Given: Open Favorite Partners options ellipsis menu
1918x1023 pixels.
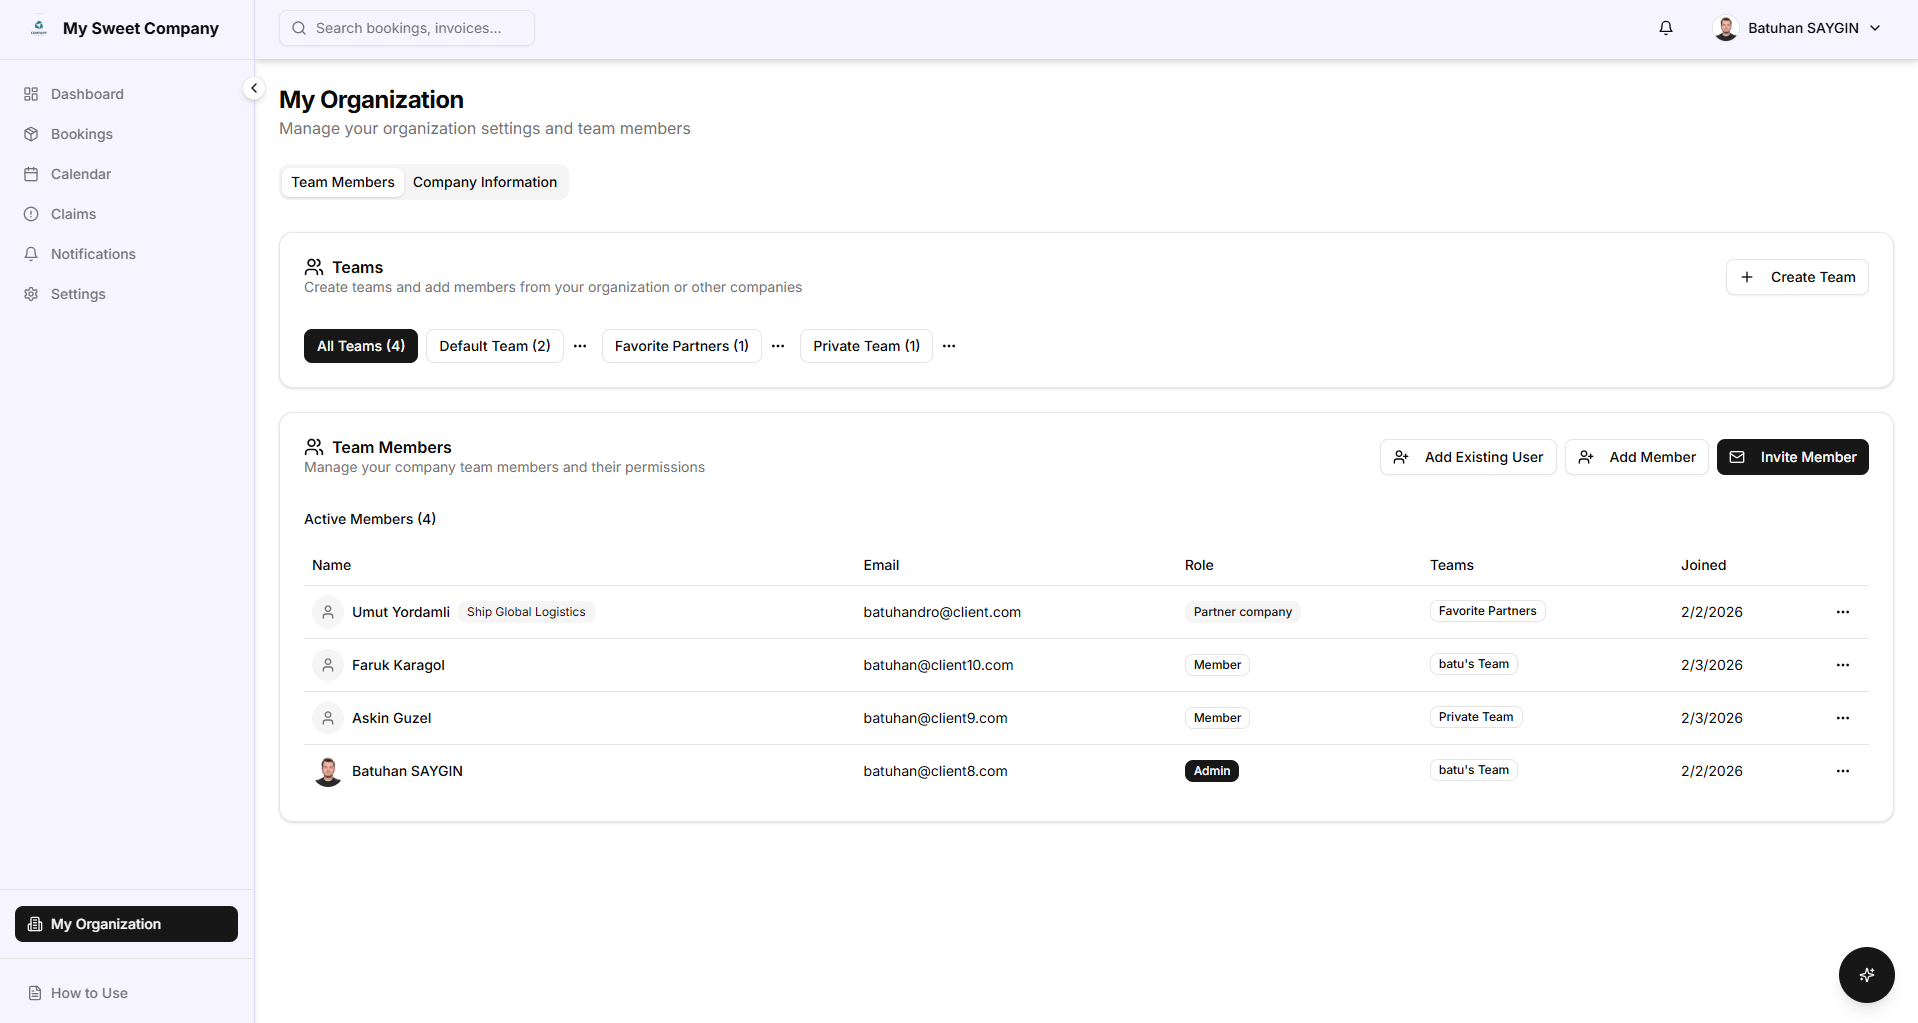Looking at the screenshot, I should coord(778,346).
